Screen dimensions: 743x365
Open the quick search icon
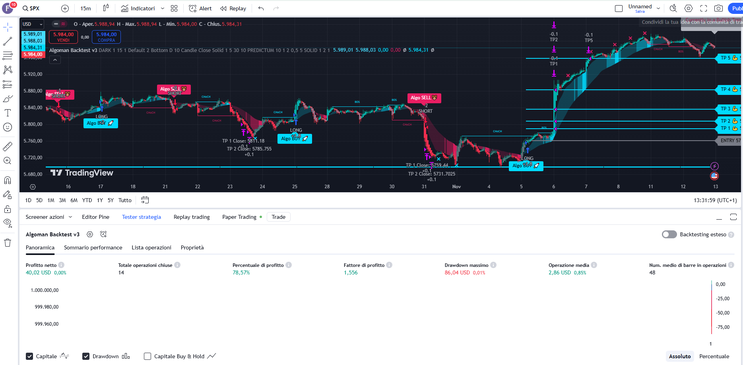click(673, 9)
